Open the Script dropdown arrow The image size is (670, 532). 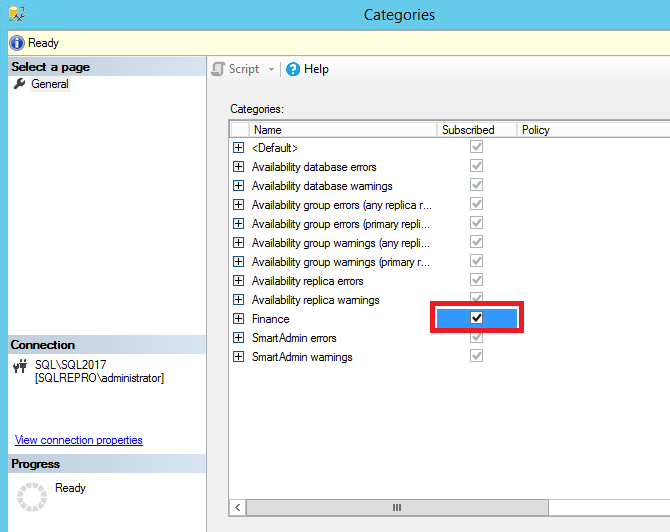point(271,69)
